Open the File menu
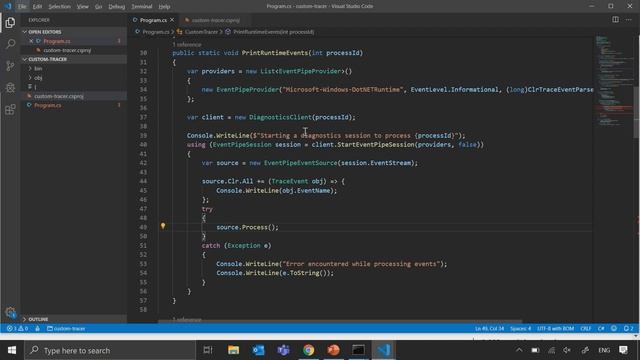This screenshot has width=640, height=360. click(22, 7)
